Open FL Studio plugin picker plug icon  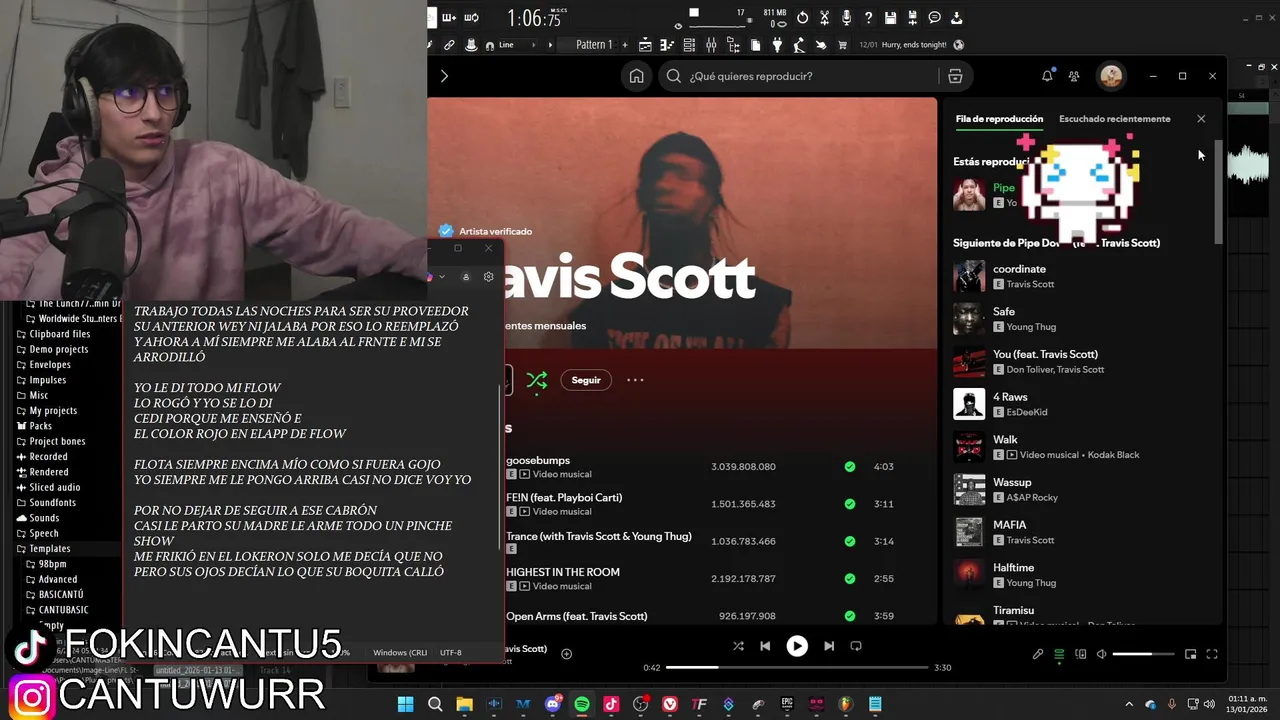pyautogui.click(x=777, y=45)
